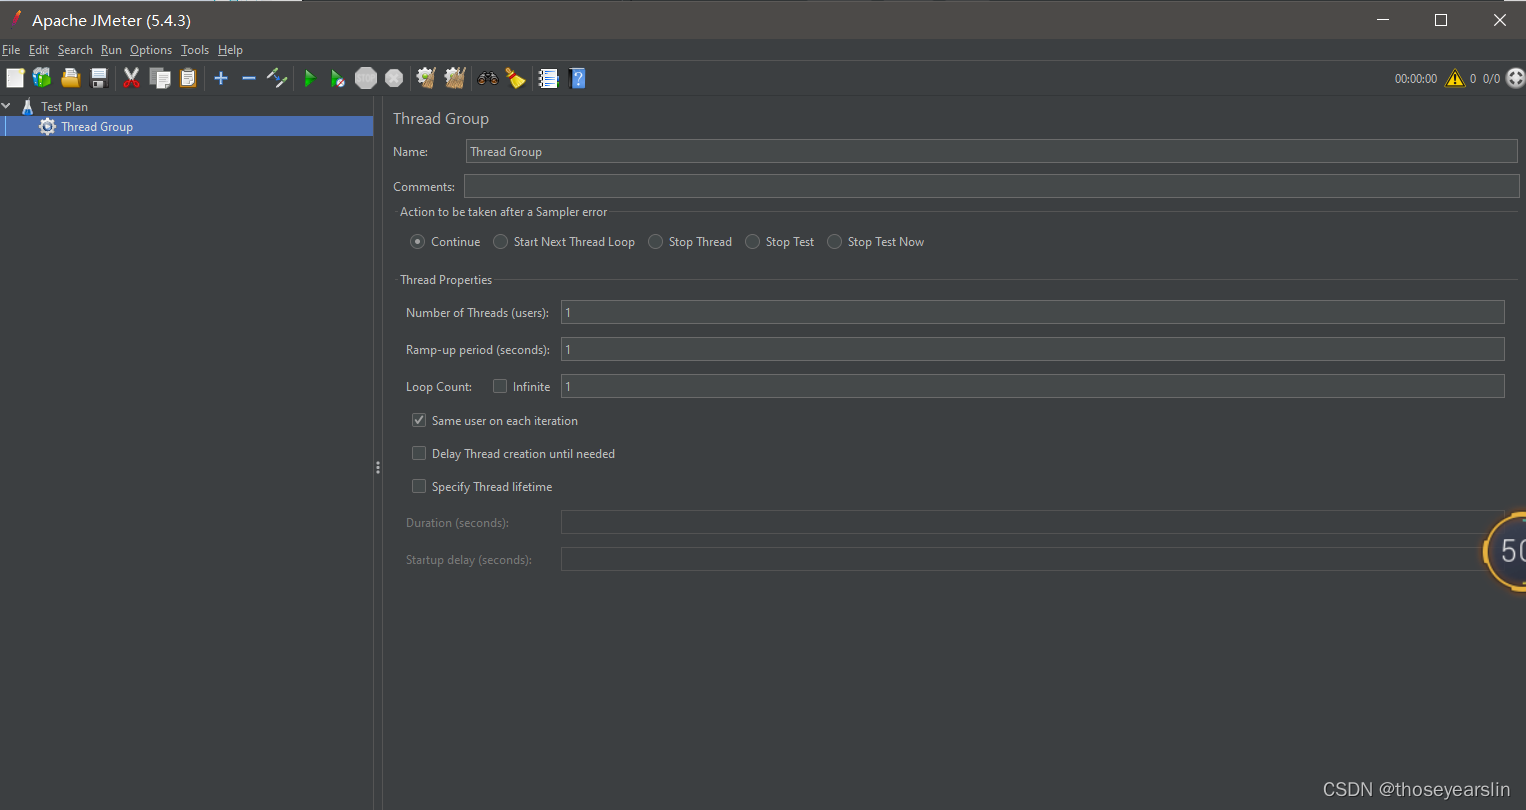
Task: Click the Stop sign icon
Action: click(x=366, y=78)
